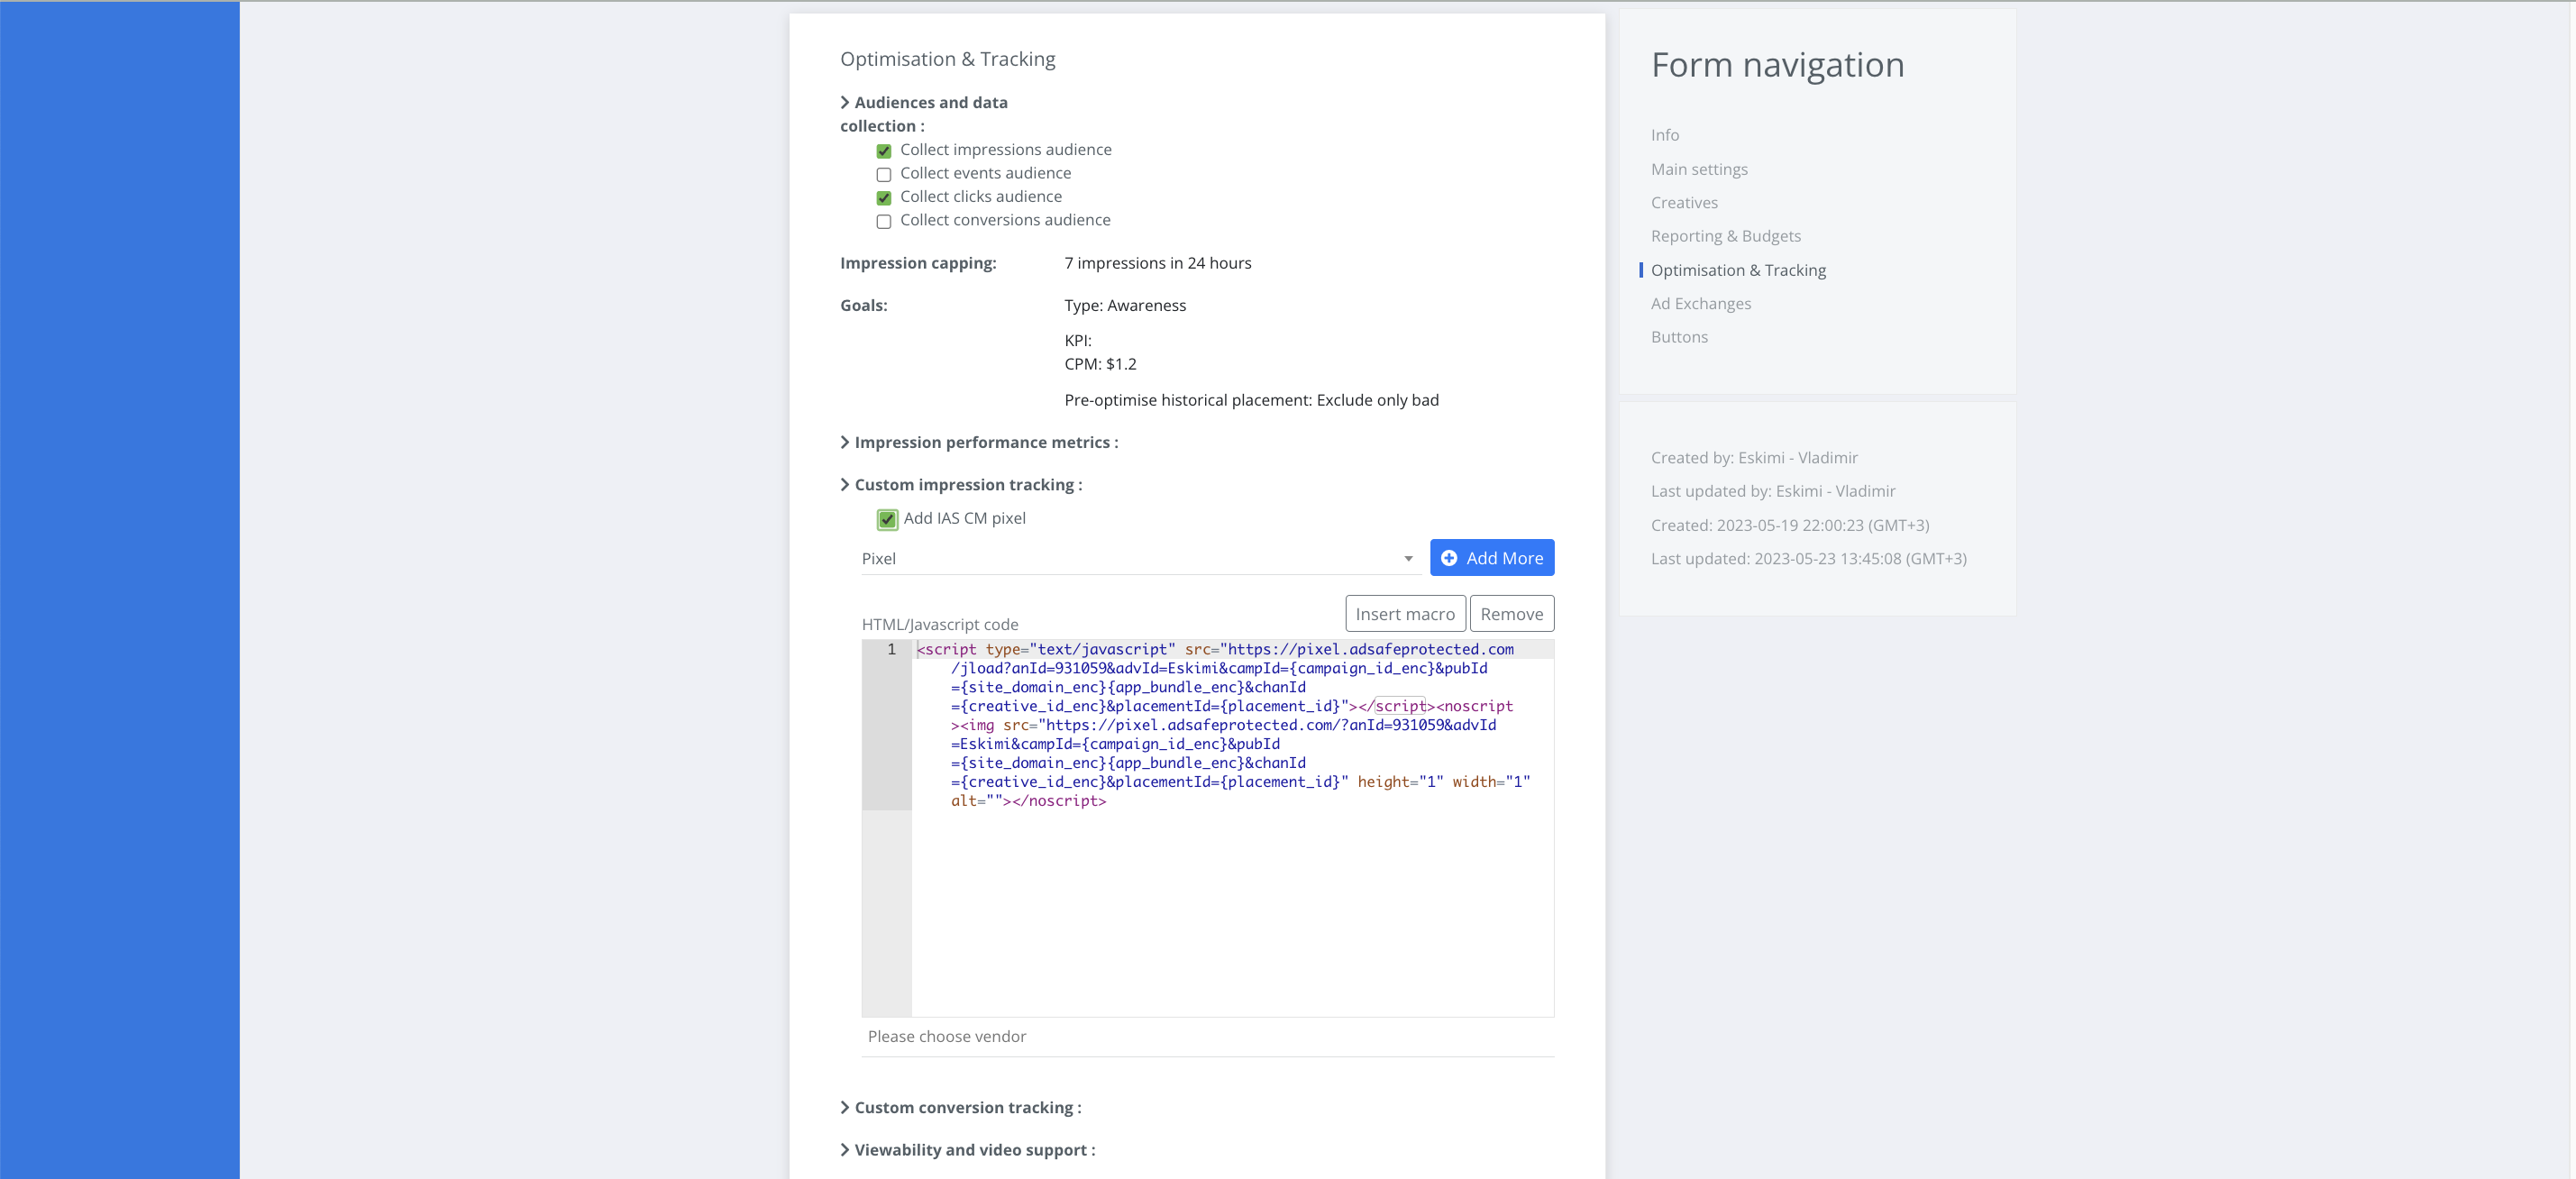2576x1179 pixels.
Task: Click the Add More button
Action: point(1491,558)
